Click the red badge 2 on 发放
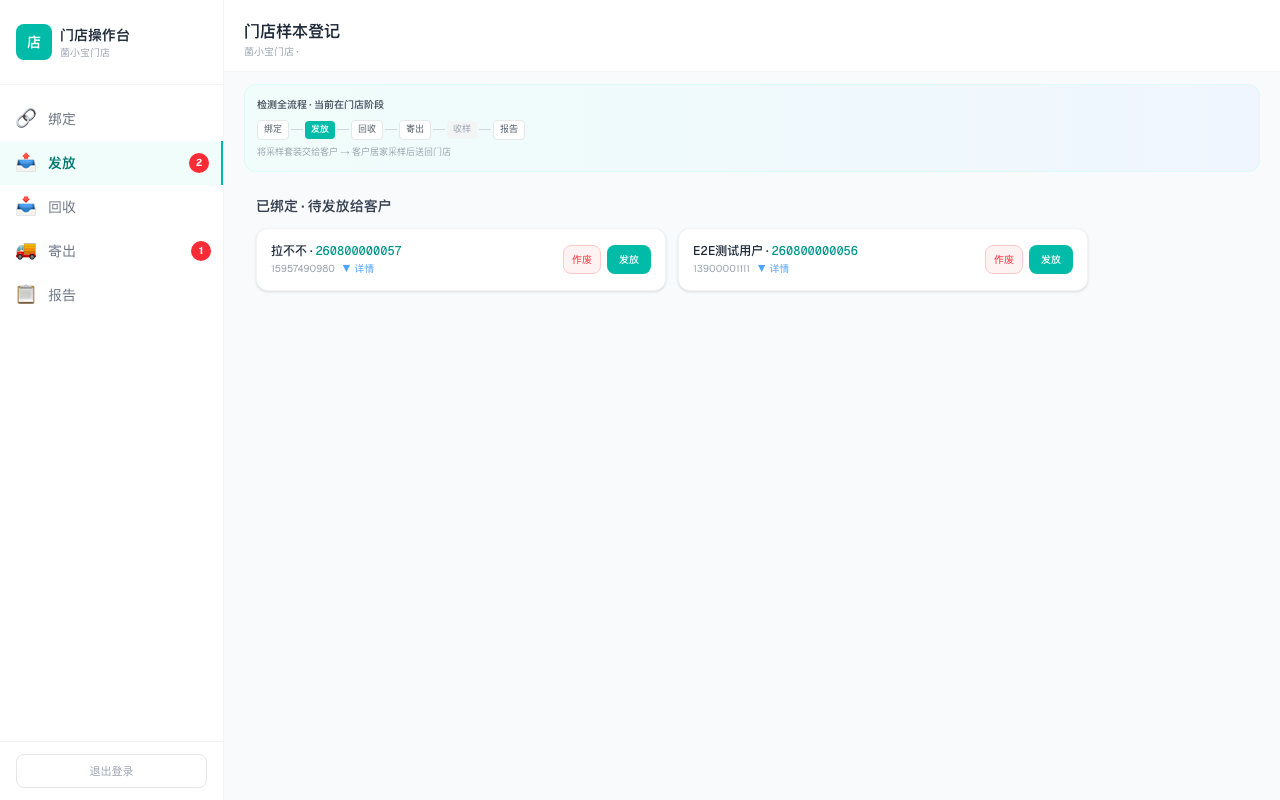This screenshot has width=1280, height=800. click(199, 163)
